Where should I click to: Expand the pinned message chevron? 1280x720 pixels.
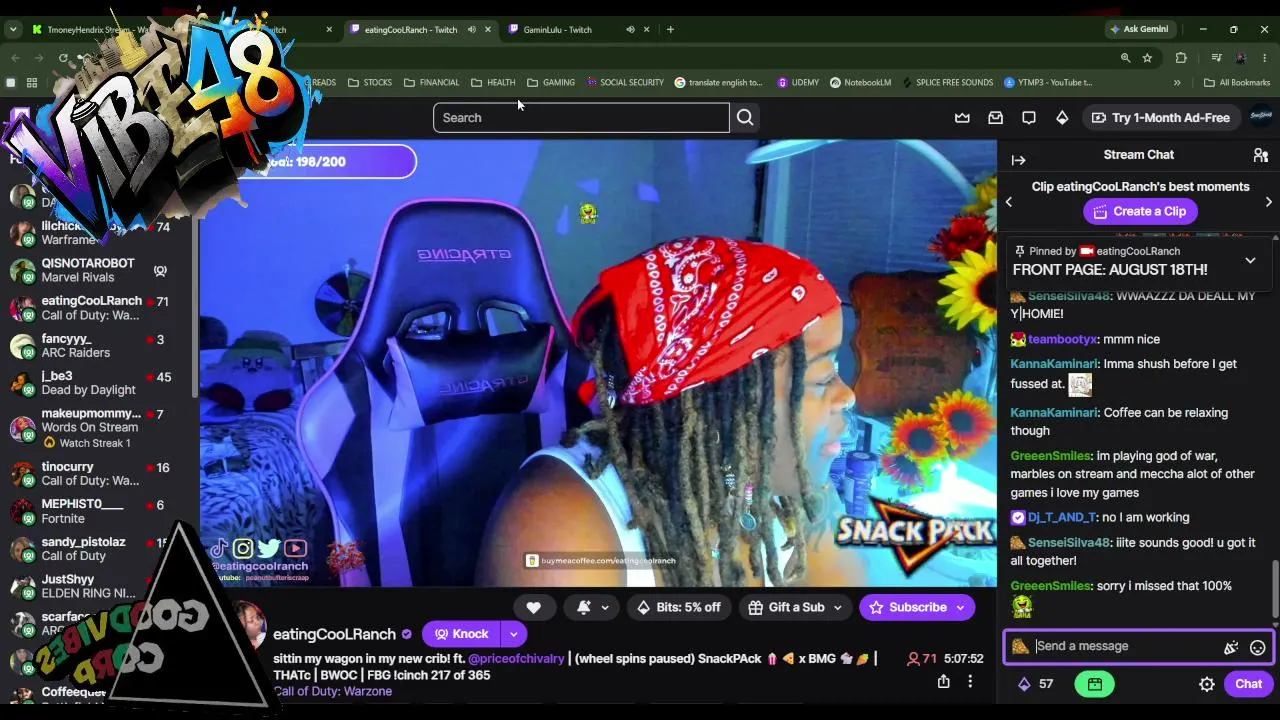[1250, 261]
